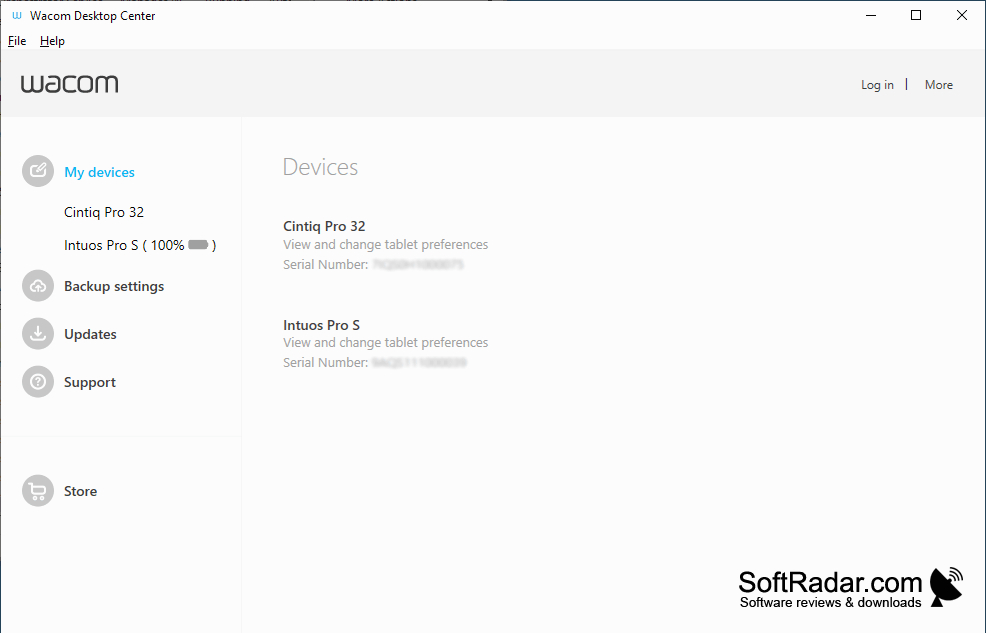Click the My devices pen-tablet icon
Image resolution: width=986 pixels, height=633 pixels.
(x=38, y=171)
